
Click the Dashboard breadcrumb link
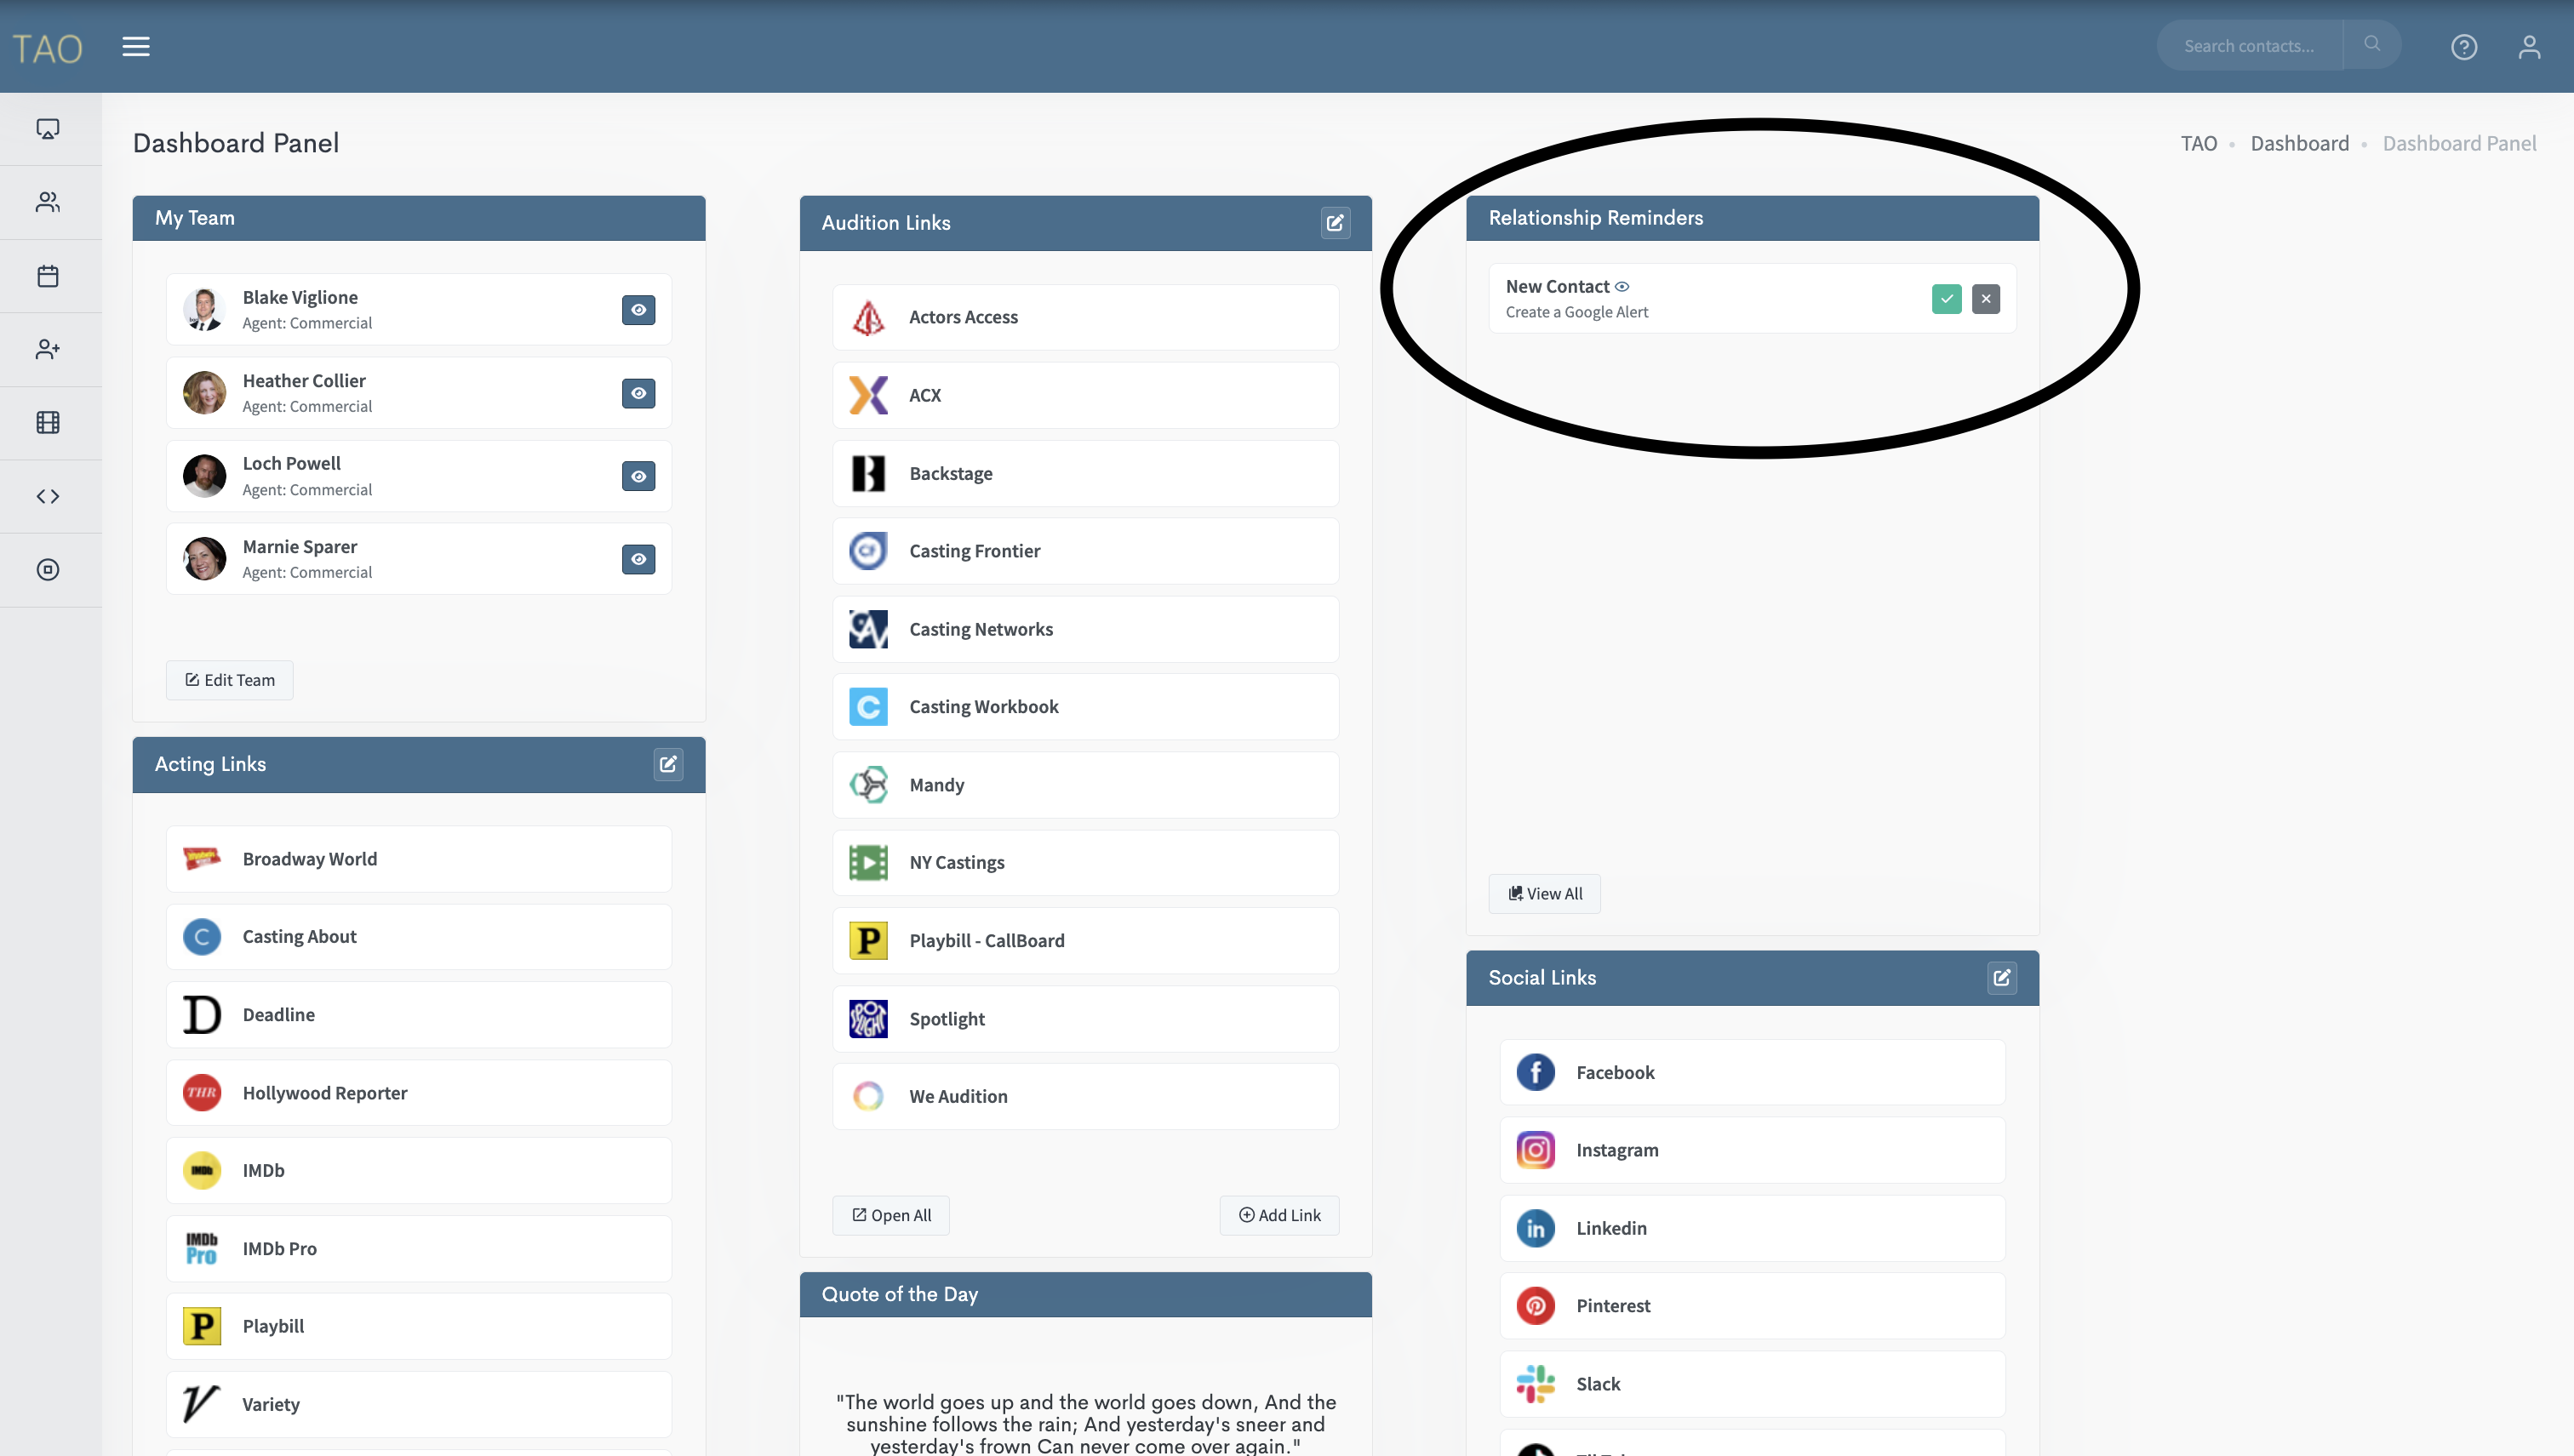(x=2299, y=143)
